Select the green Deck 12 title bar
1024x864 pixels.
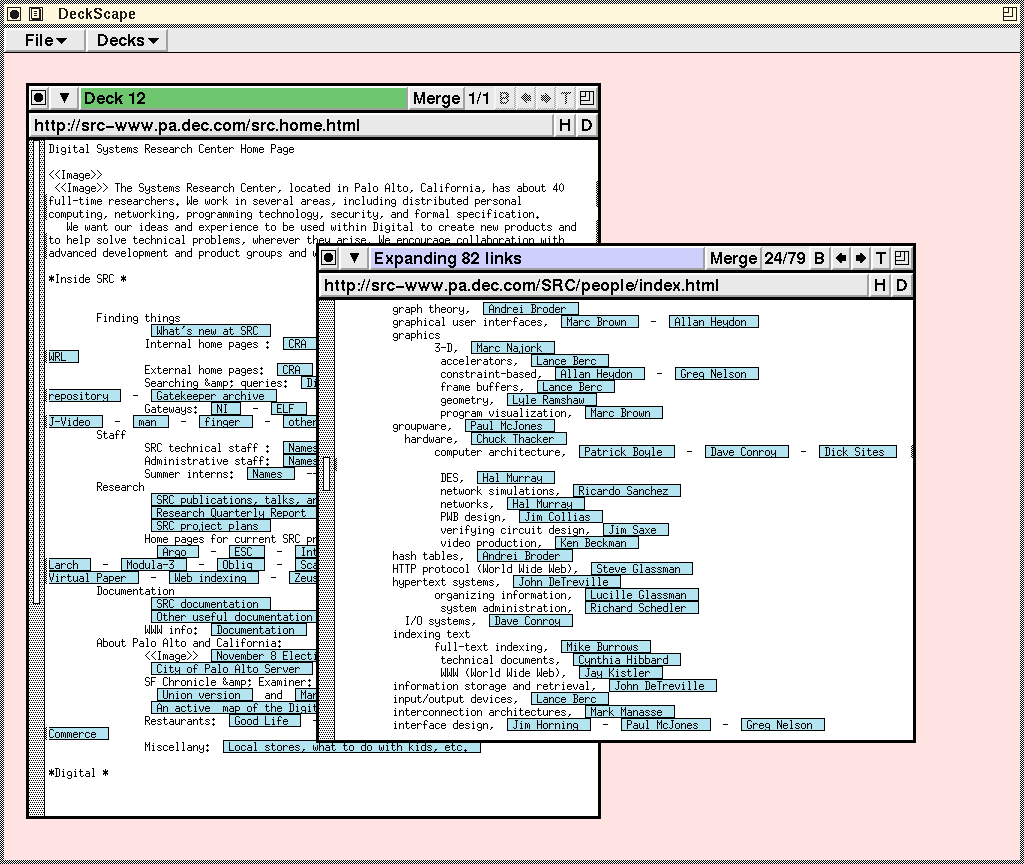(x=243, y=99)
